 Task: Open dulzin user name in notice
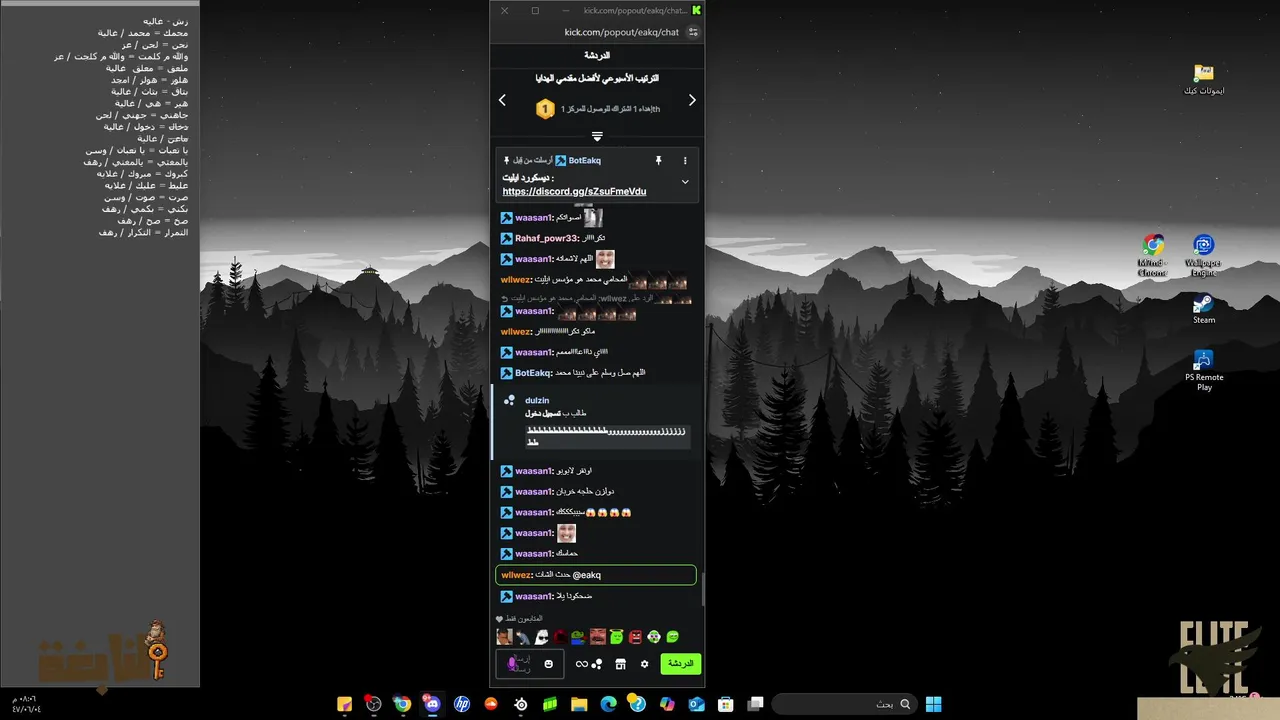537,400
